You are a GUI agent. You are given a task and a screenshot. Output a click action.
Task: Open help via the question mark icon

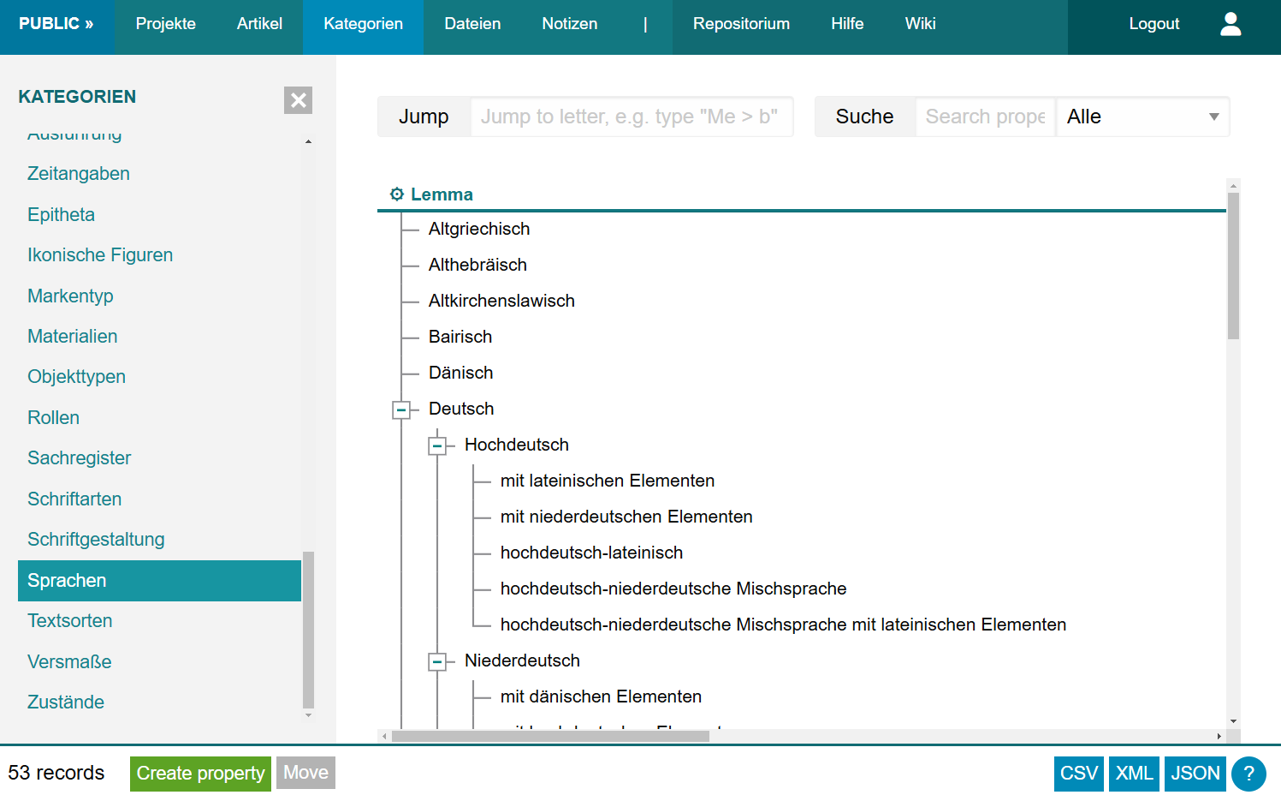[1248, 773]
